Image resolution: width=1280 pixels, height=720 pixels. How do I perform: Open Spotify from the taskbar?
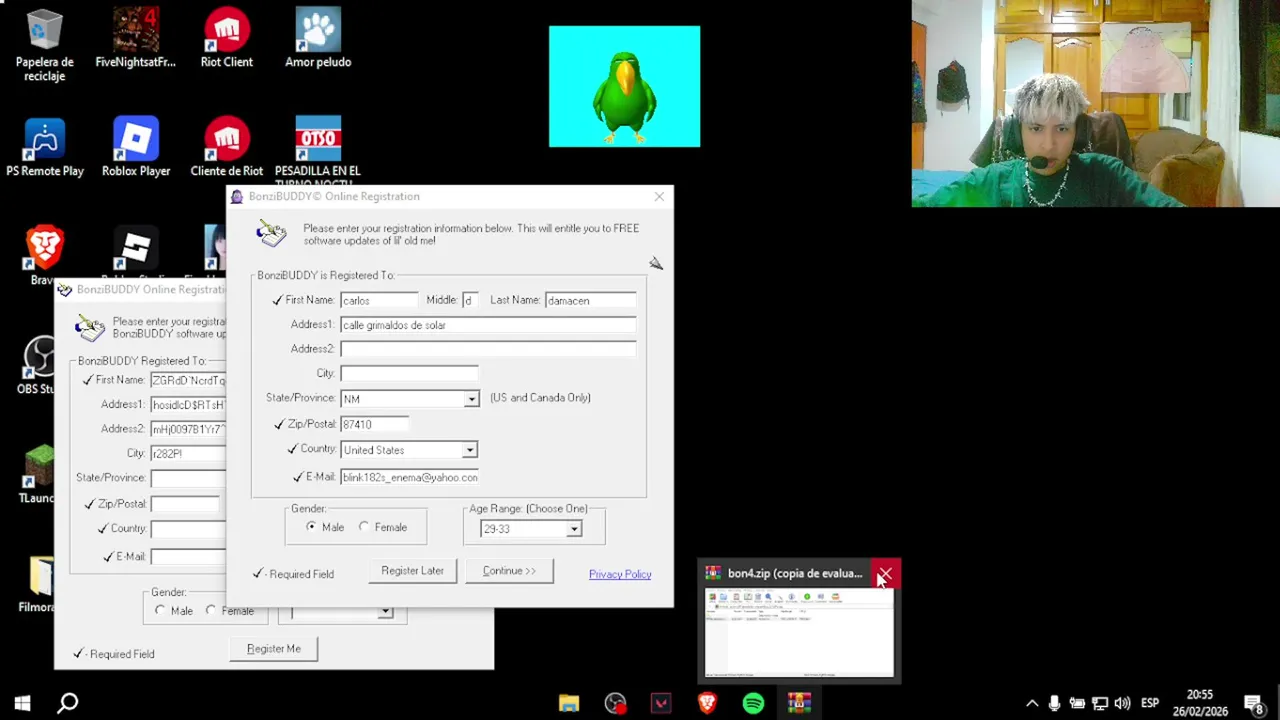(x=753, y=703)
